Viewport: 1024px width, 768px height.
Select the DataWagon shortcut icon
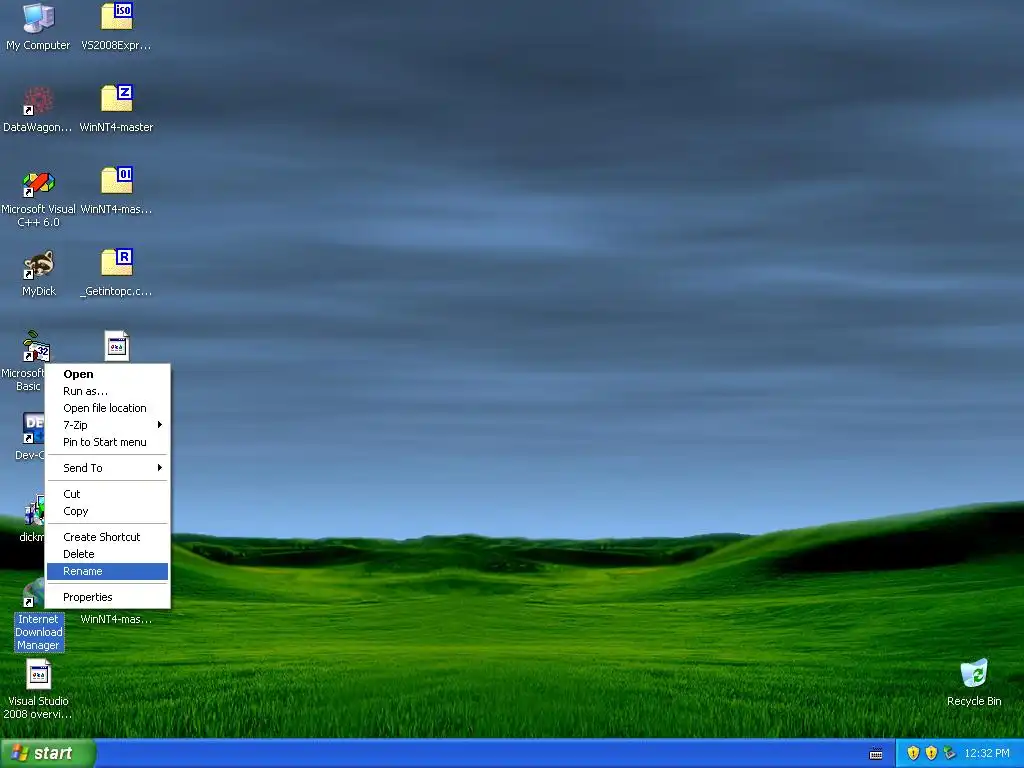pos(38,101)
